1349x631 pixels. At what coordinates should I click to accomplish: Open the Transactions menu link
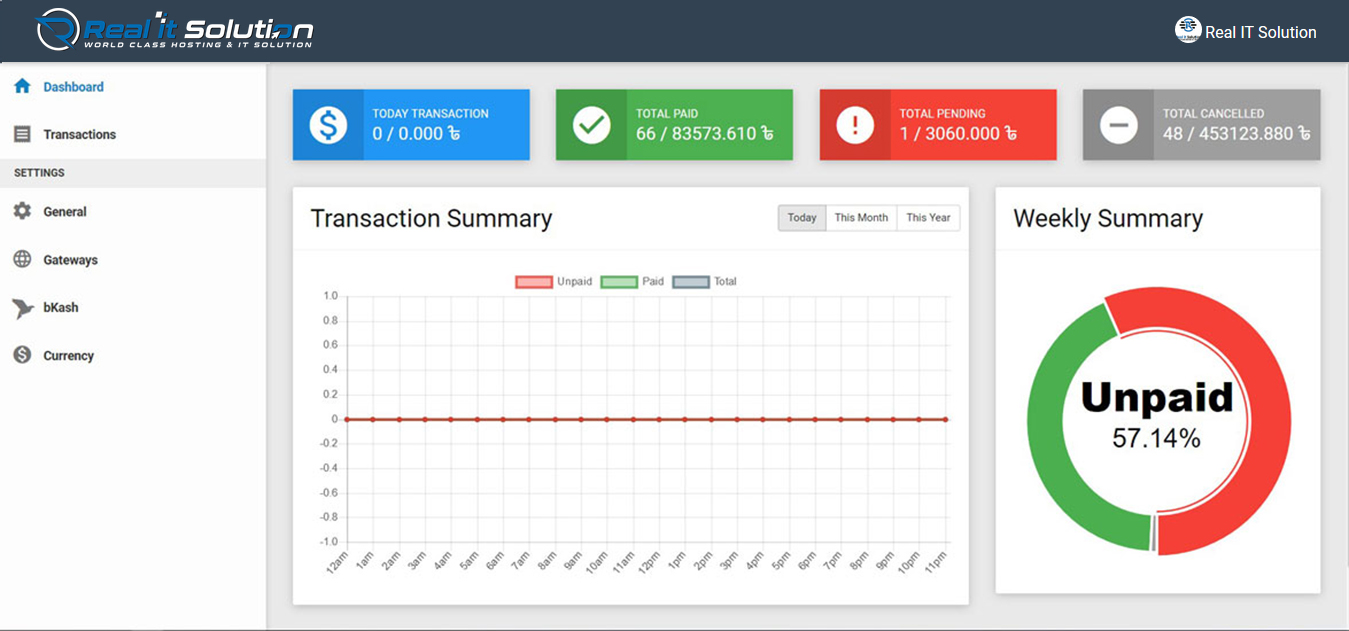[x=80, y=134]
